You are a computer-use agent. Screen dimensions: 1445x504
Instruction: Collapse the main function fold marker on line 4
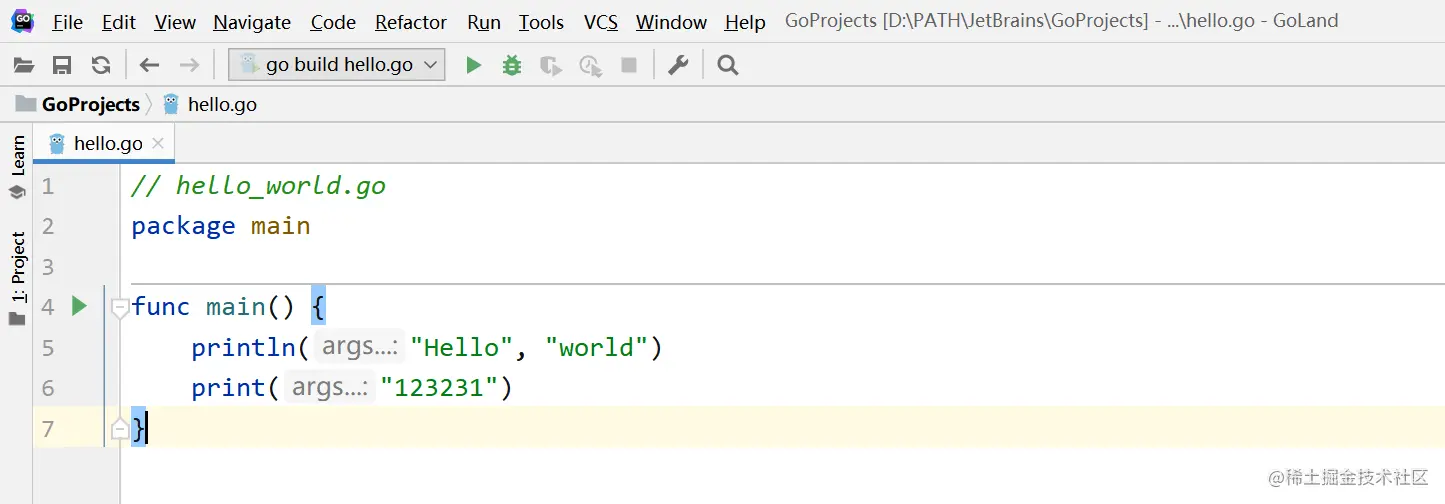(120, 307)
